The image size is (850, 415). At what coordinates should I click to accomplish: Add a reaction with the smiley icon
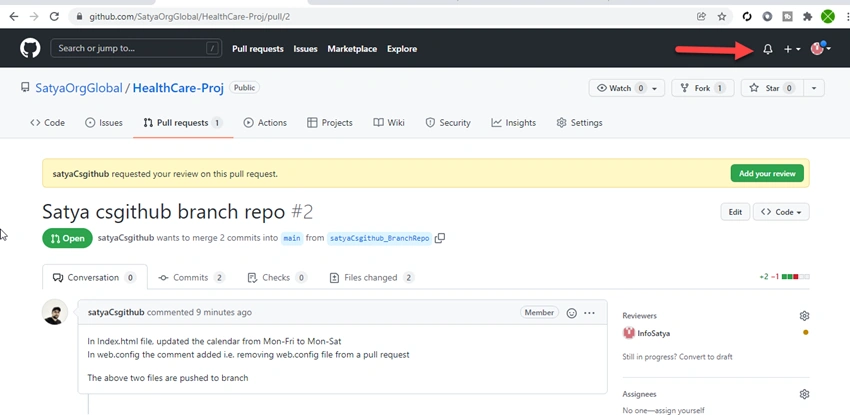coord(571,313)
